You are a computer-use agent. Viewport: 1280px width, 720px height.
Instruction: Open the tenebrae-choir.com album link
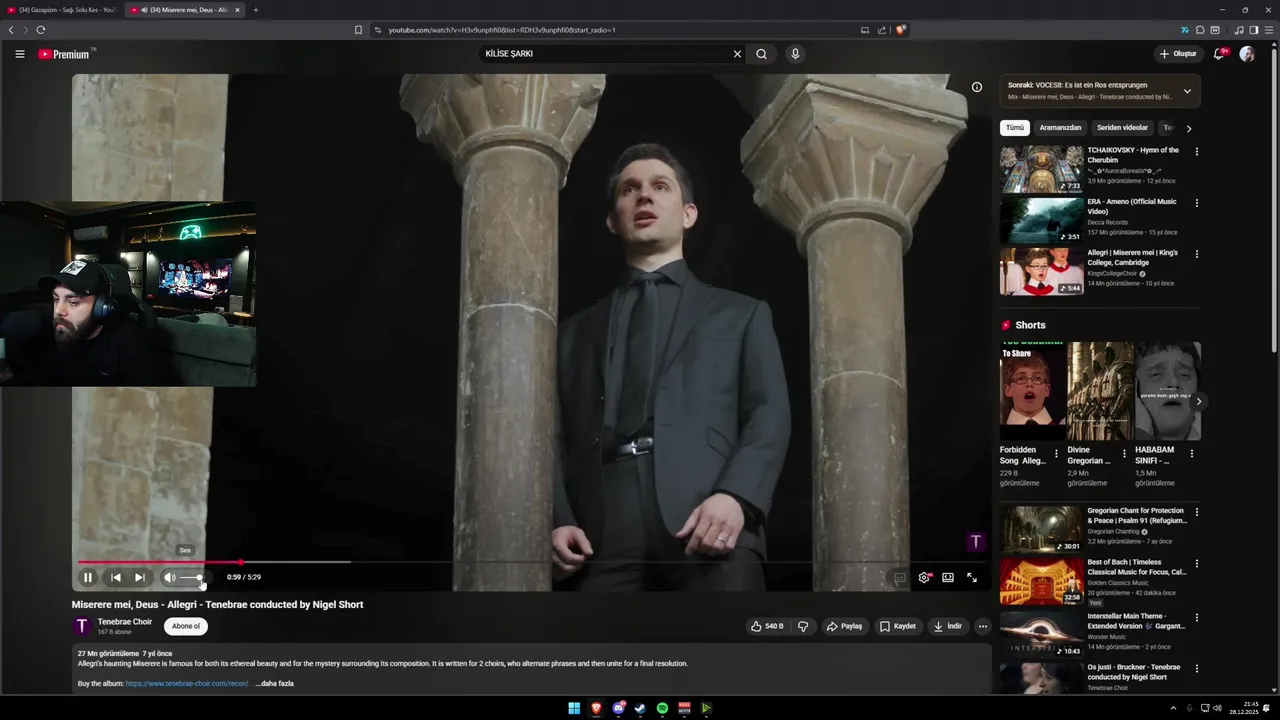[x=187, y=683]
